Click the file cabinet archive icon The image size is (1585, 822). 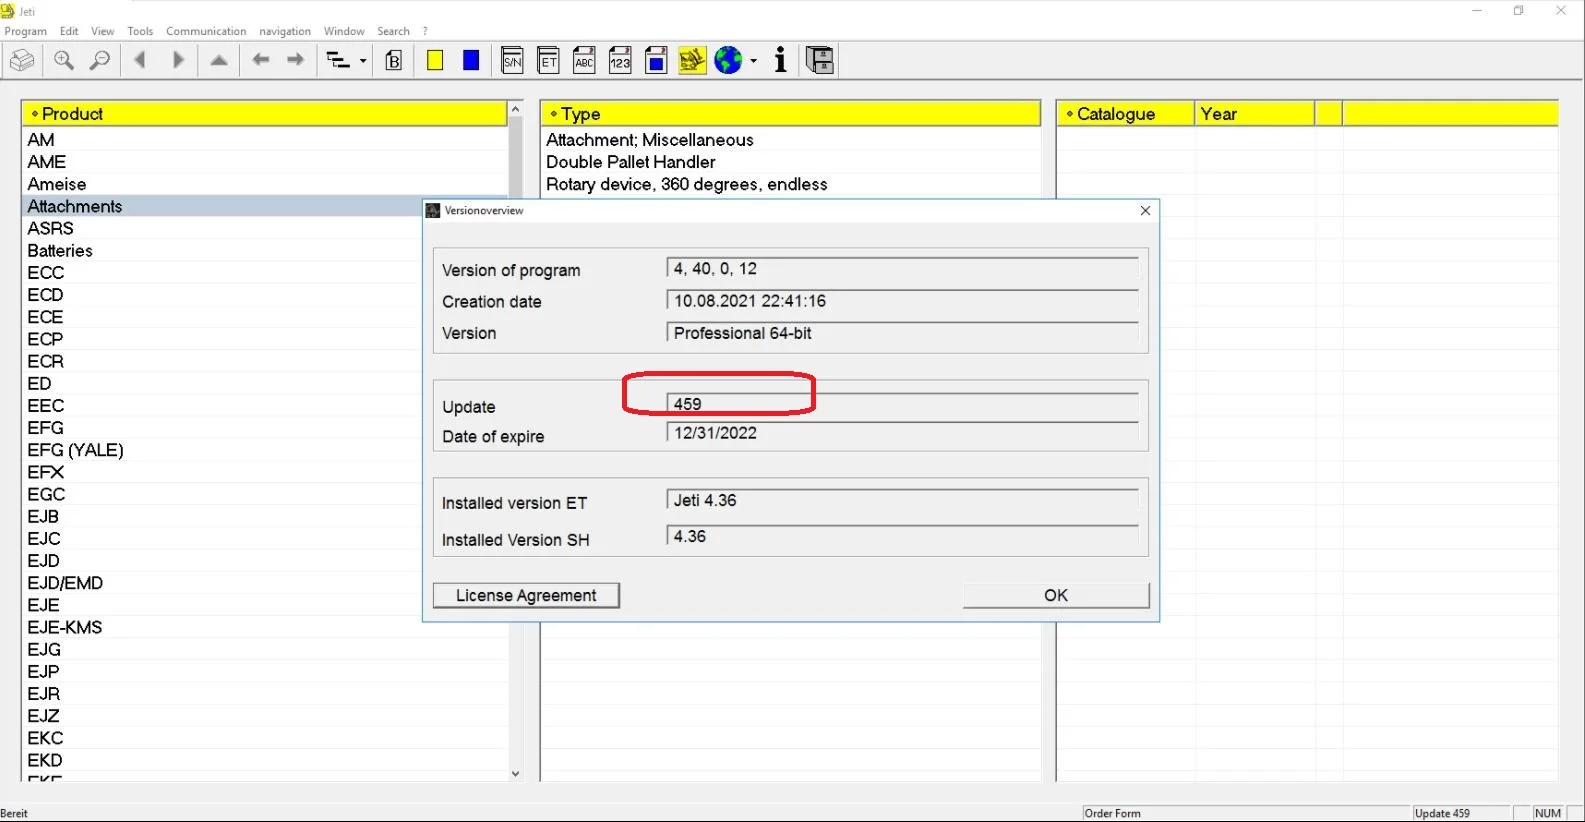tap(820, 61)
